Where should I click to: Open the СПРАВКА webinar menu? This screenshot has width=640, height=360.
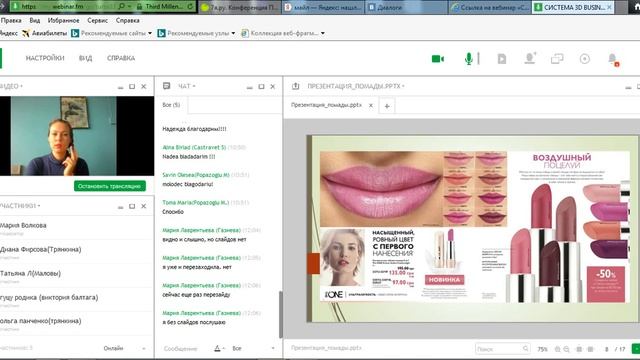pyautogui.click(x=121, y=58)
